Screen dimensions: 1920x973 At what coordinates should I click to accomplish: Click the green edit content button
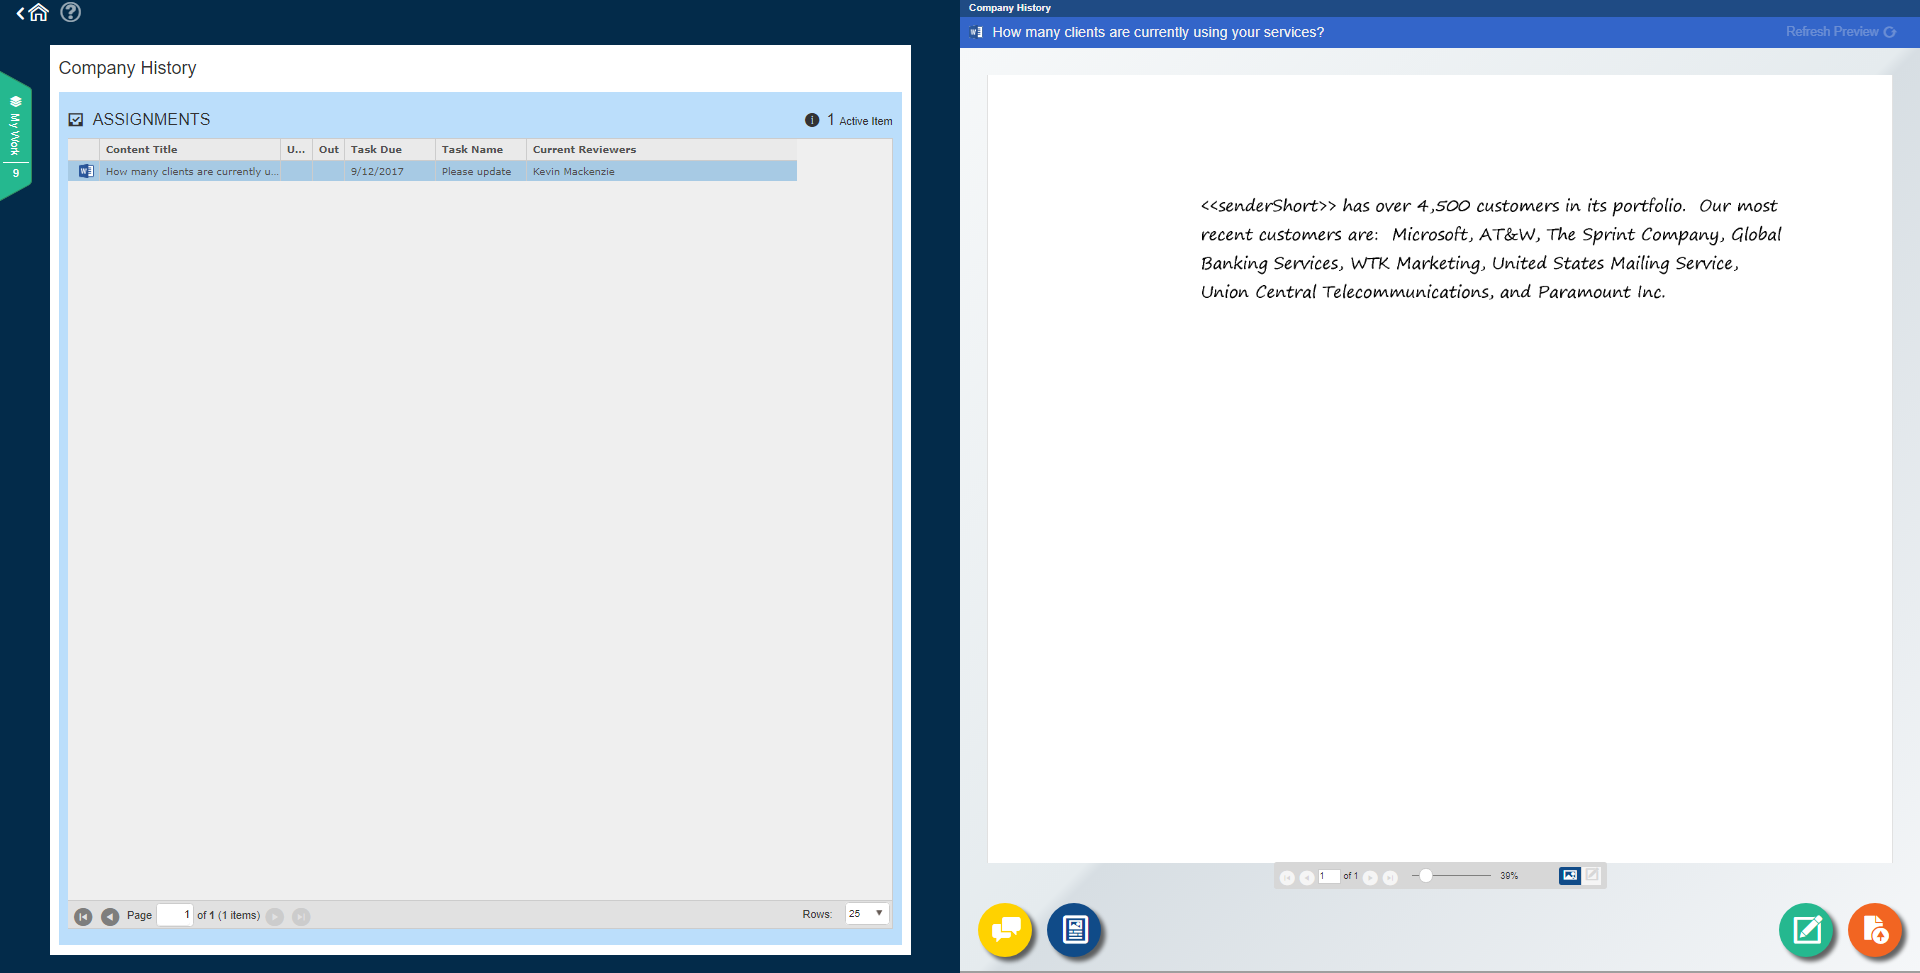pos(1807,930)
